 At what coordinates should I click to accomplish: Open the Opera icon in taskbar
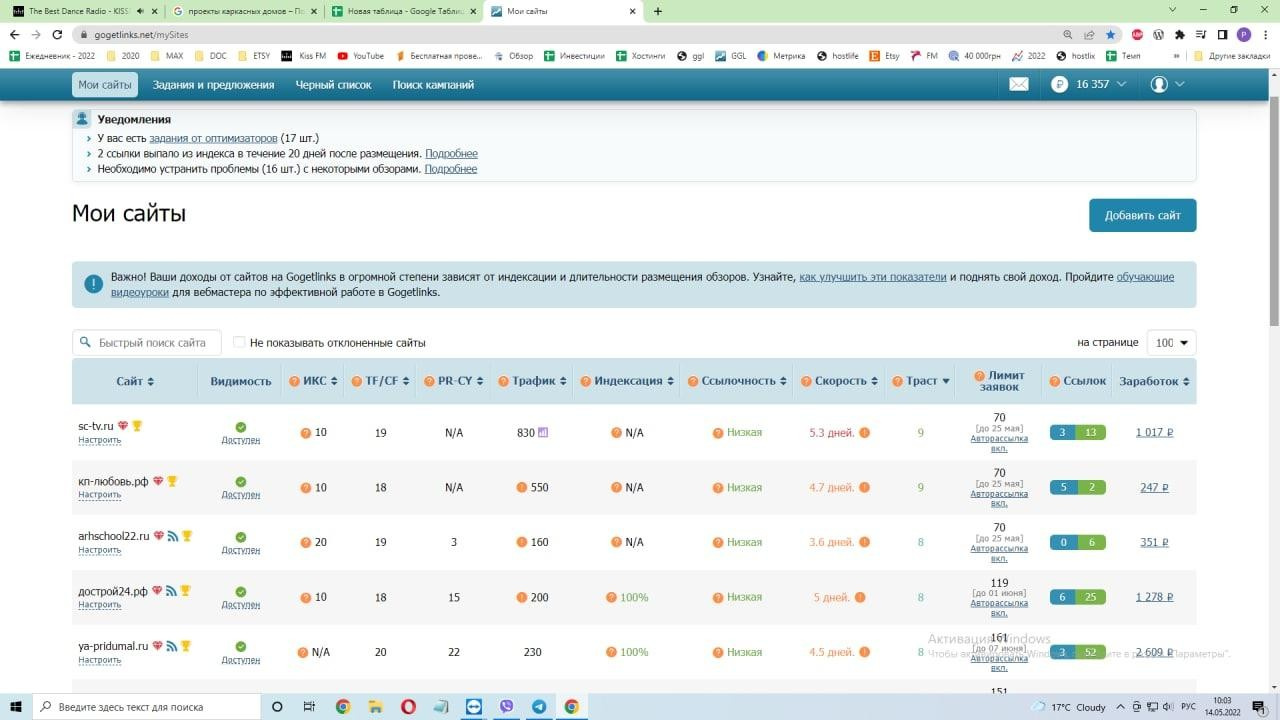tap(408, 706)
